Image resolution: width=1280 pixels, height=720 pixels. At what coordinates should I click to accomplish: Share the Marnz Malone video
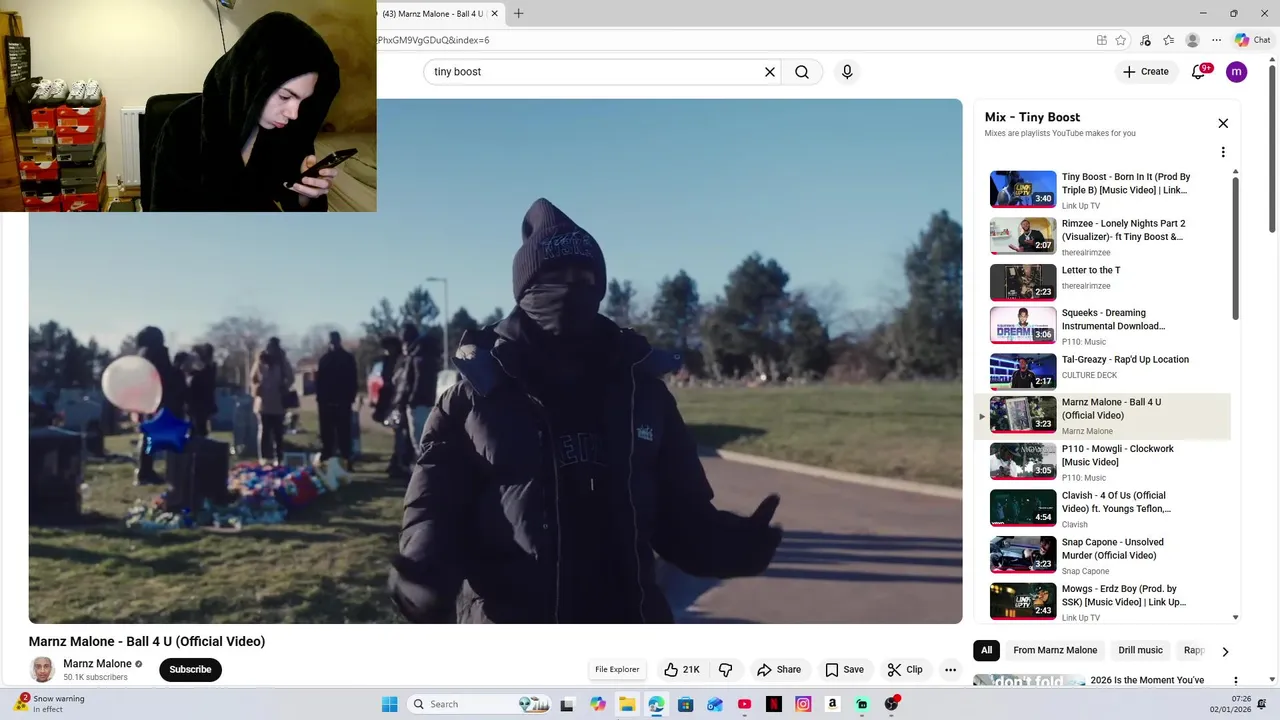(x=779, y=670)
